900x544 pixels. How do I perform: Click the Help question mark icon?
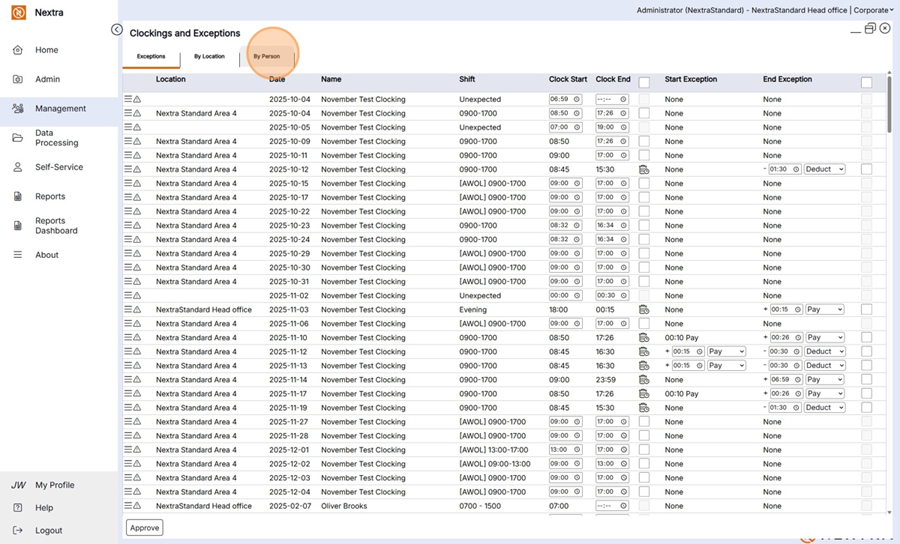click(17, 508)
